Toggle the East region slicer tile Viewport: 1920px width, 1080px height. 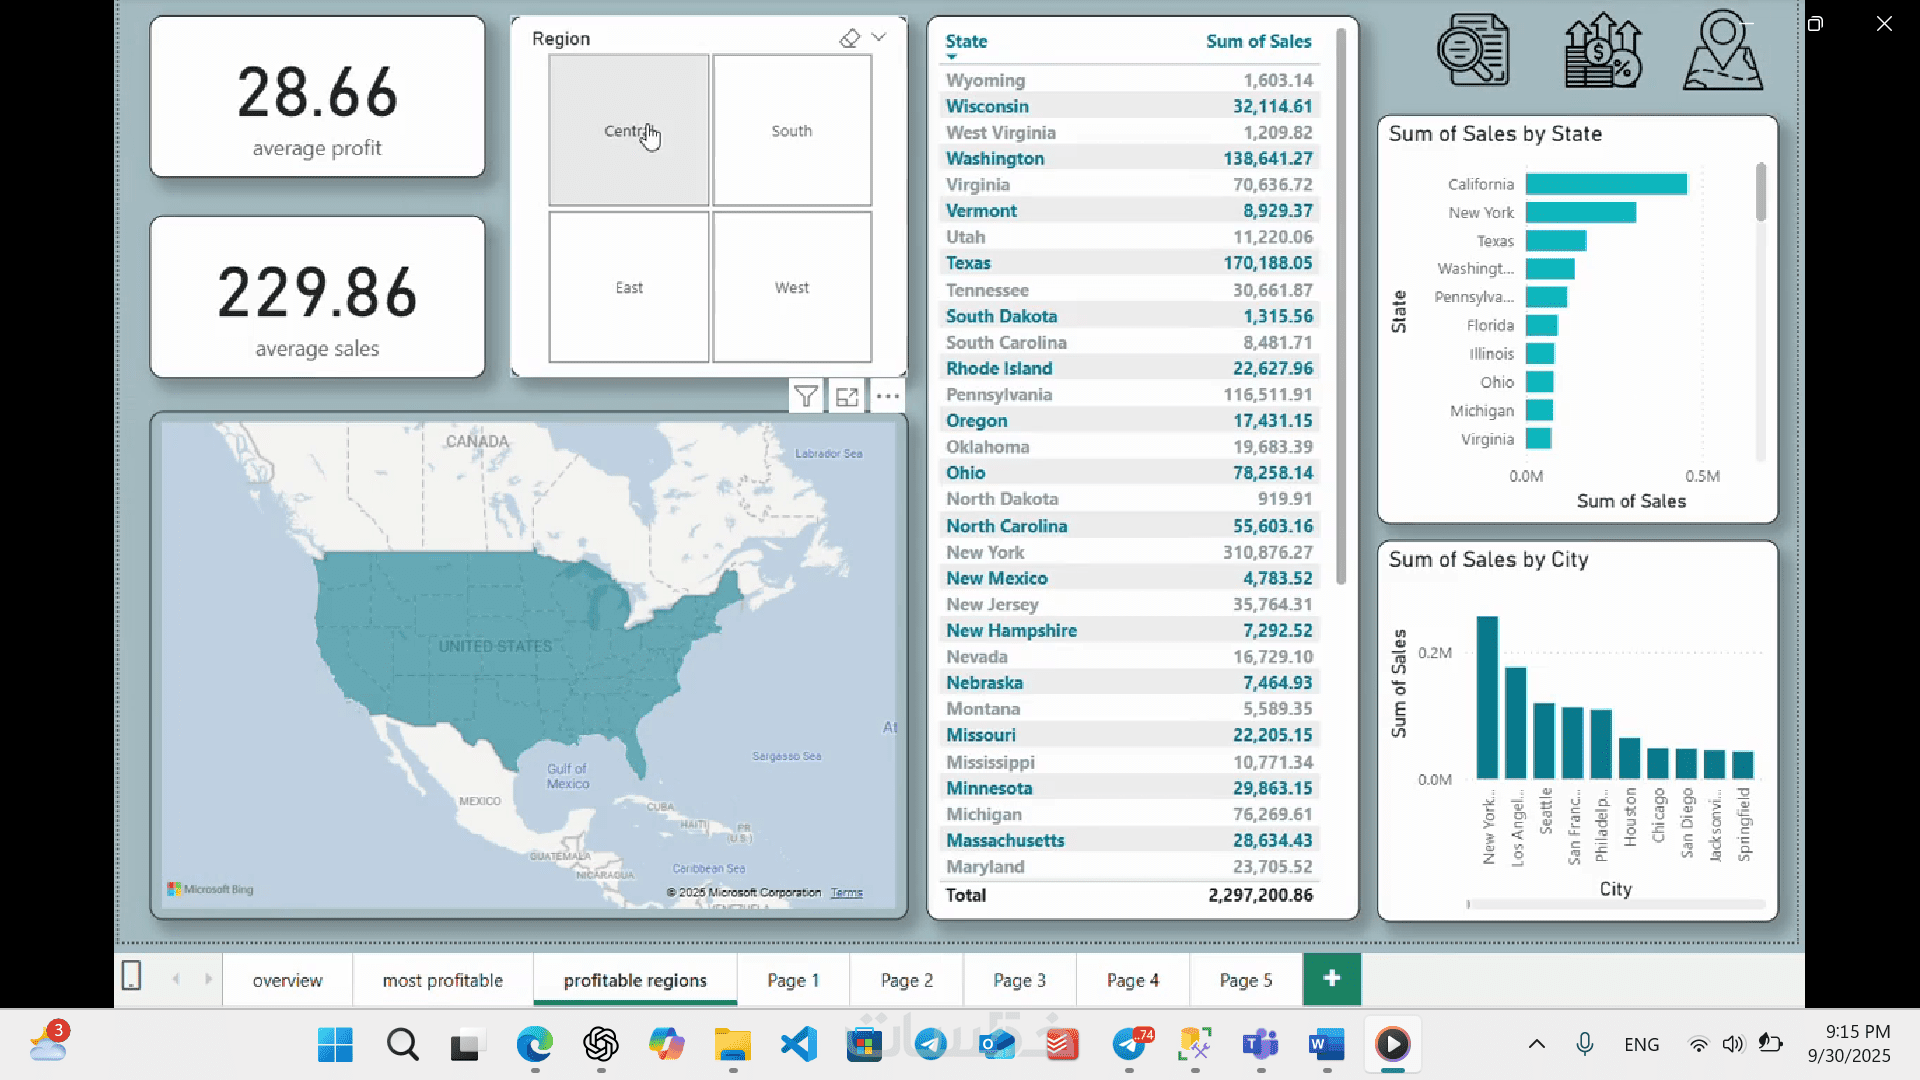tap(628, 288)
